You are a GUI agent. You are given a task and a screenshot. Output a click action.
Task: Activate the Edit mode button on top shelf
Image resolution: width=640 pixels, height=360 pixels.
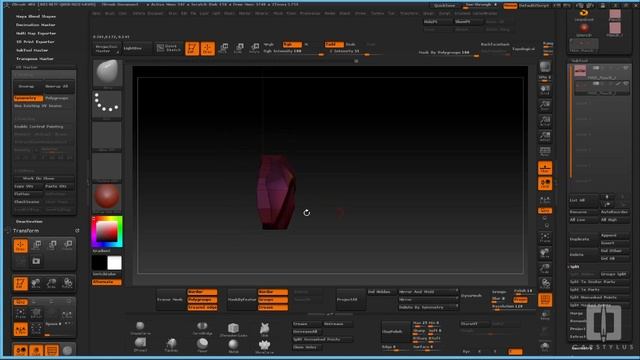192,48
